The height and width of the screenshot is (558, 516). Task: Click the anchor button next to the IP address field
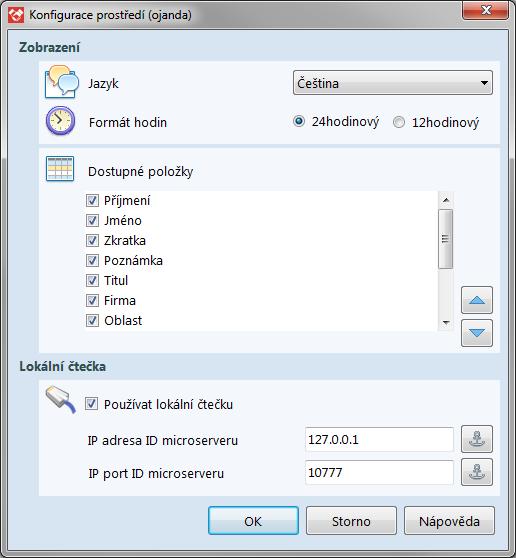point(477,439)
